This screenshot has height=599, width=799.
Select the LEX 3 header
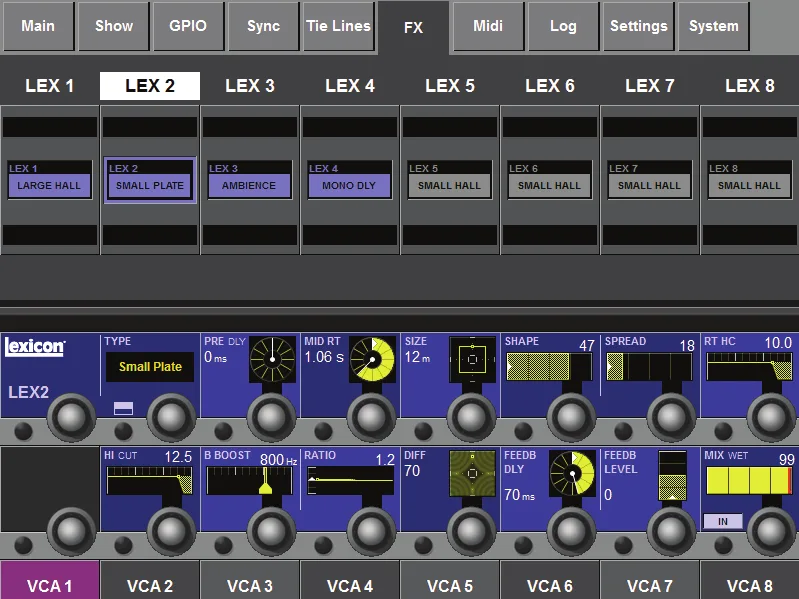tap(250, 86)
